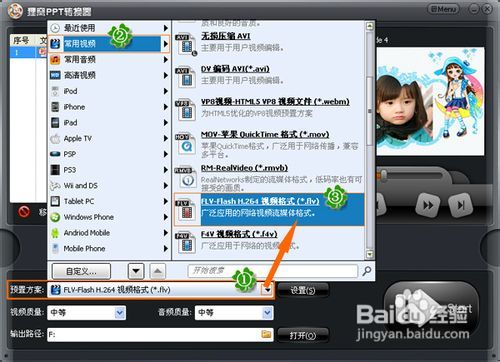Click the browse folder icon
500x362 pixels.
point(266,334)
